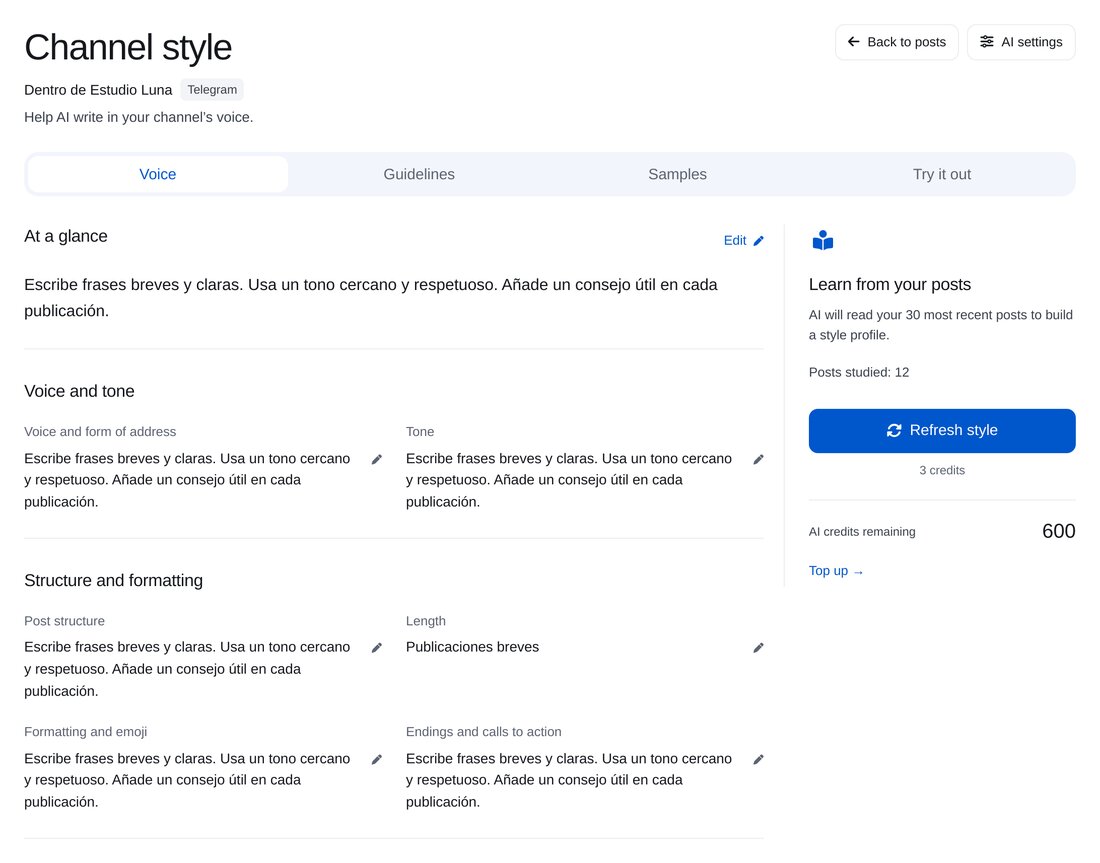This screenshot has width=1100, height=863.
Task: Click the Telegram badge
Action: click(x=212, y=90)
